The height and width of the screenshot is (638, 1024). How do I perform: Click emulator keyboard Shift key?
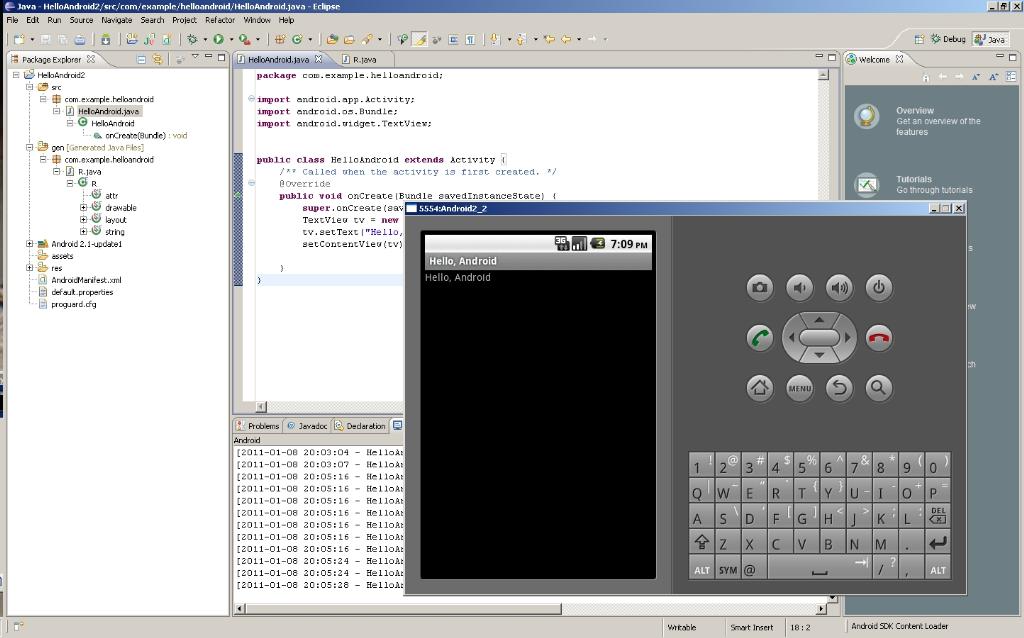pos(701,542)
